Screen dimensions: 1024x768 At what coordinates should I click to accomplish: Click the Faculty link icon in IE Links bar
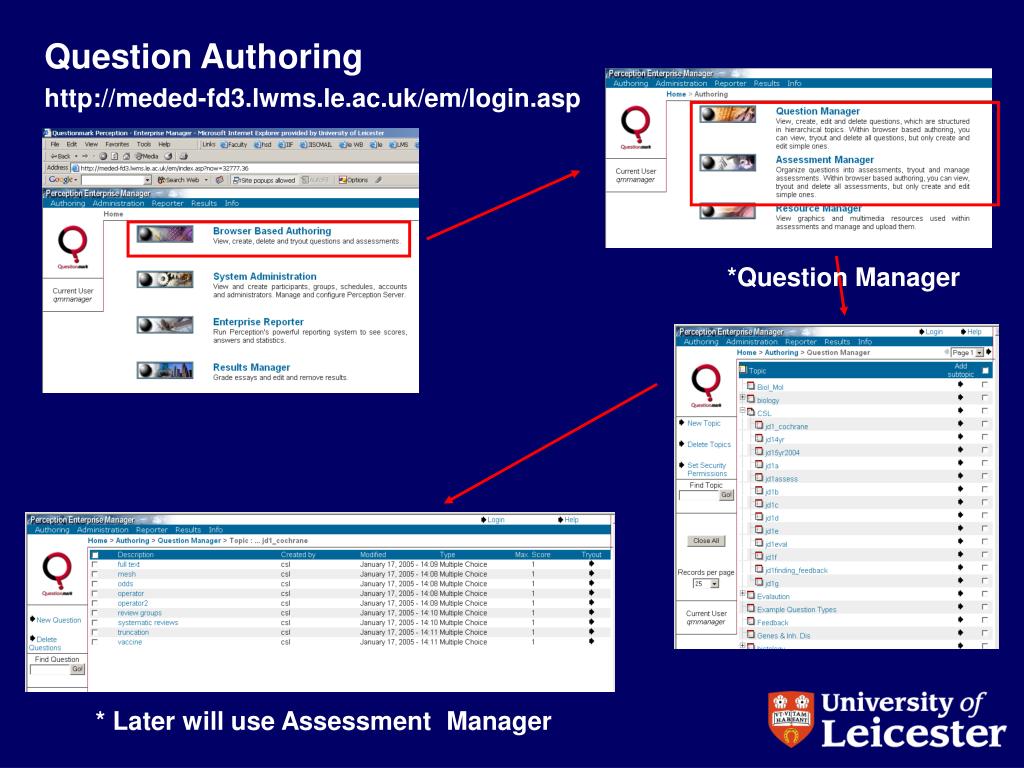tap(225, 144)
